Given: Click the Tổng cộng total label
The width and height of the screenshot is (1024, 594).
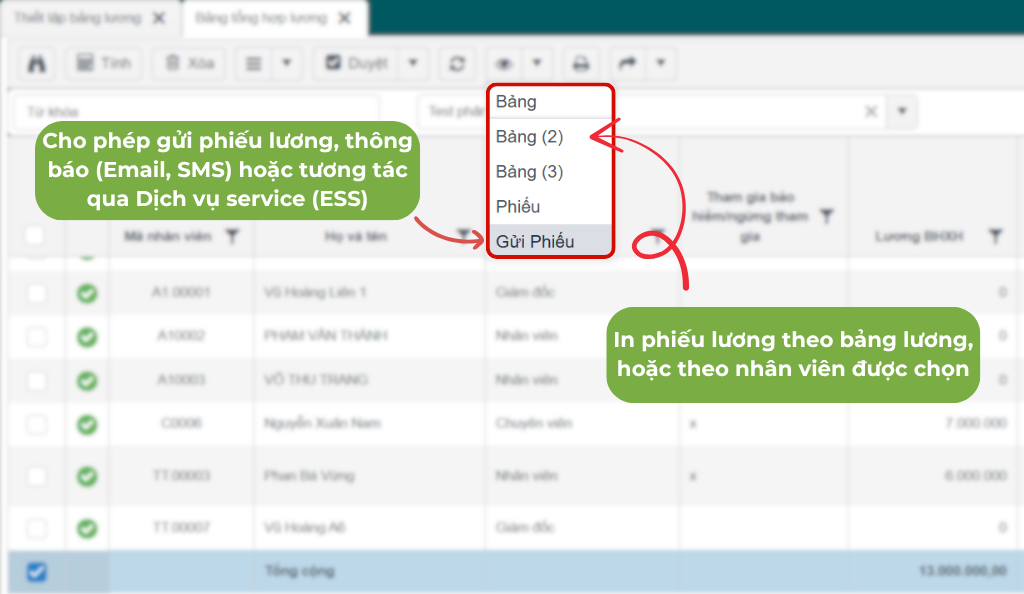Looking at the screenshot, I should [299, 571].
